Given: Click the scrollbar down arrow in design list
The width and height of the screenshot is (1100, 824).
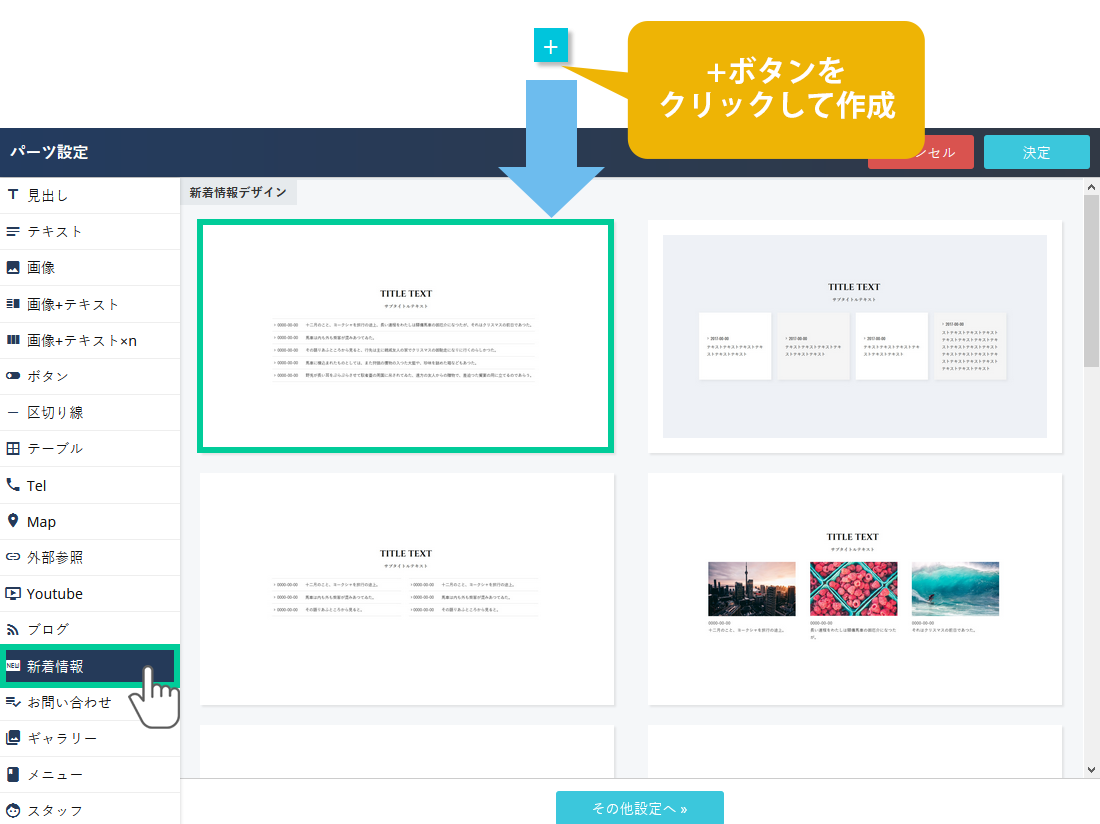Looking at the screenshot, I should (x=1091, y=769).
